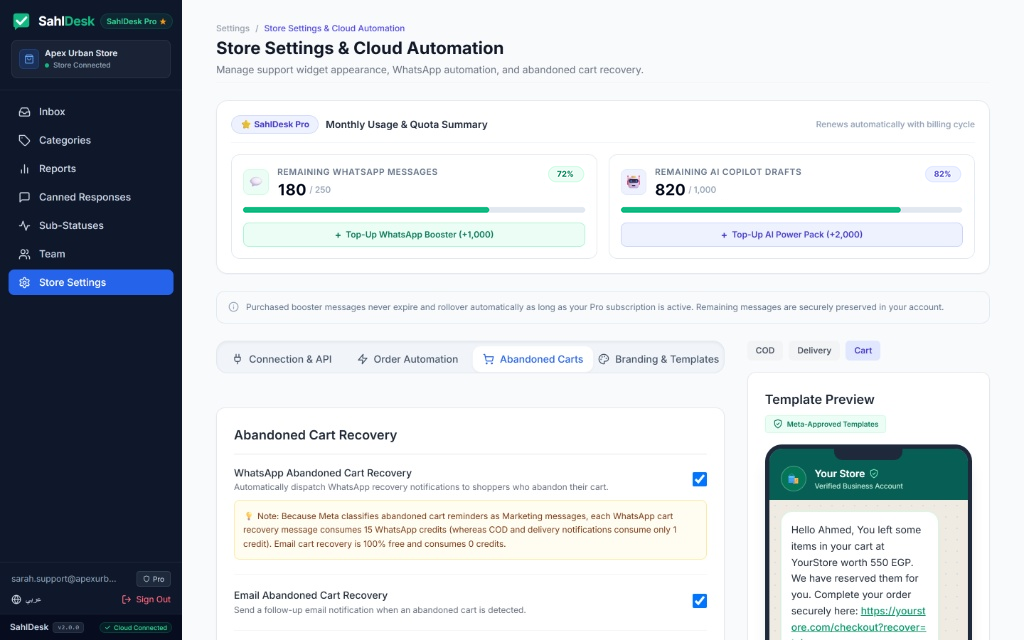Click the AI Copilot drafts progress bar
The width and height of the screenshot is (1024, 640).
(x=792, y=210)
